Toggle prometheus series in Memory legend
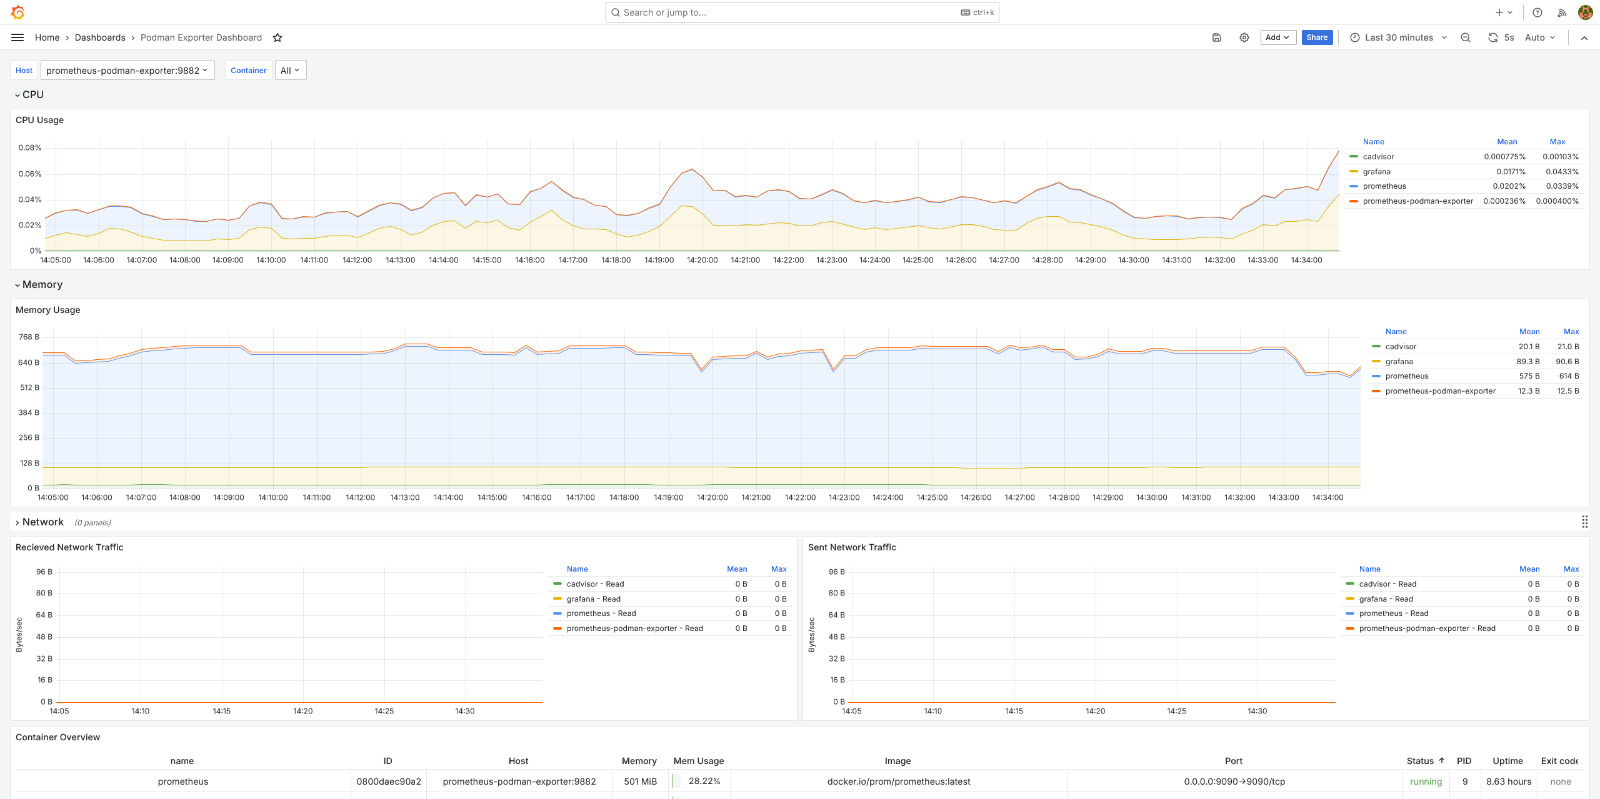The width and height of the screenshot is (1600, 799). (x=1406, y=376)
